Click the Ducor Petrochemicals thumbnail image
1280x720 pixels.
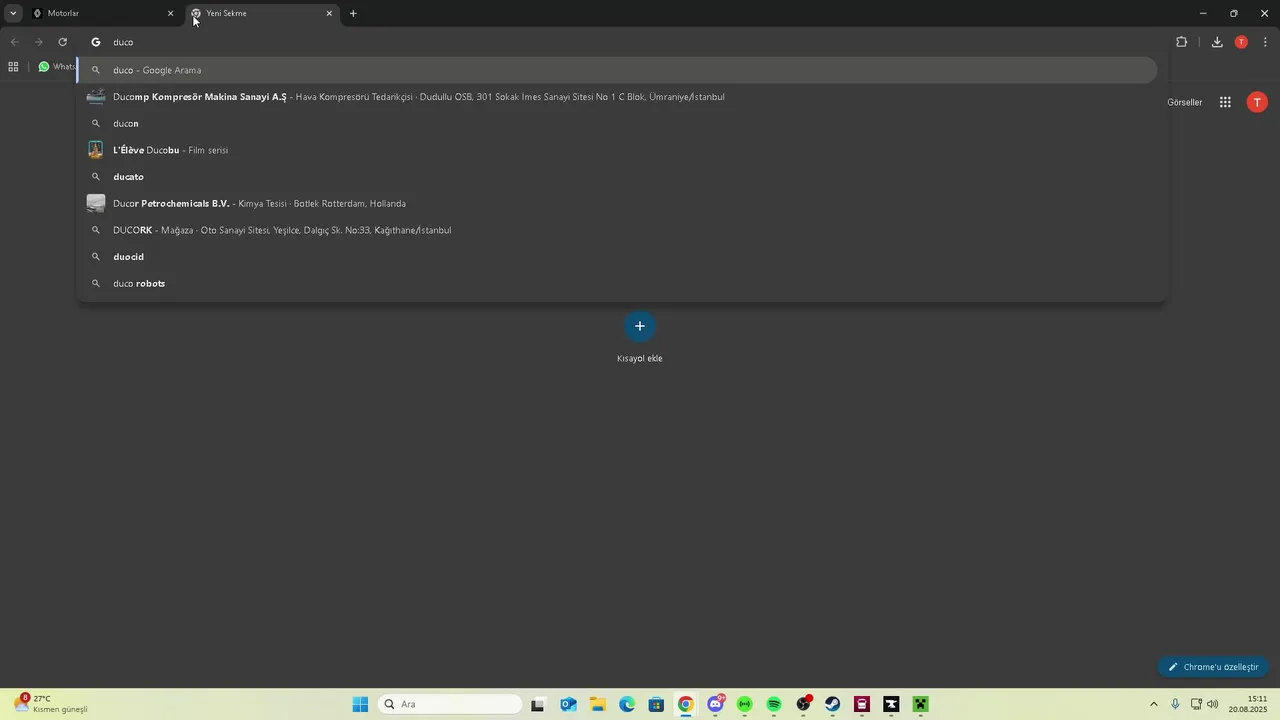point(96,203)
